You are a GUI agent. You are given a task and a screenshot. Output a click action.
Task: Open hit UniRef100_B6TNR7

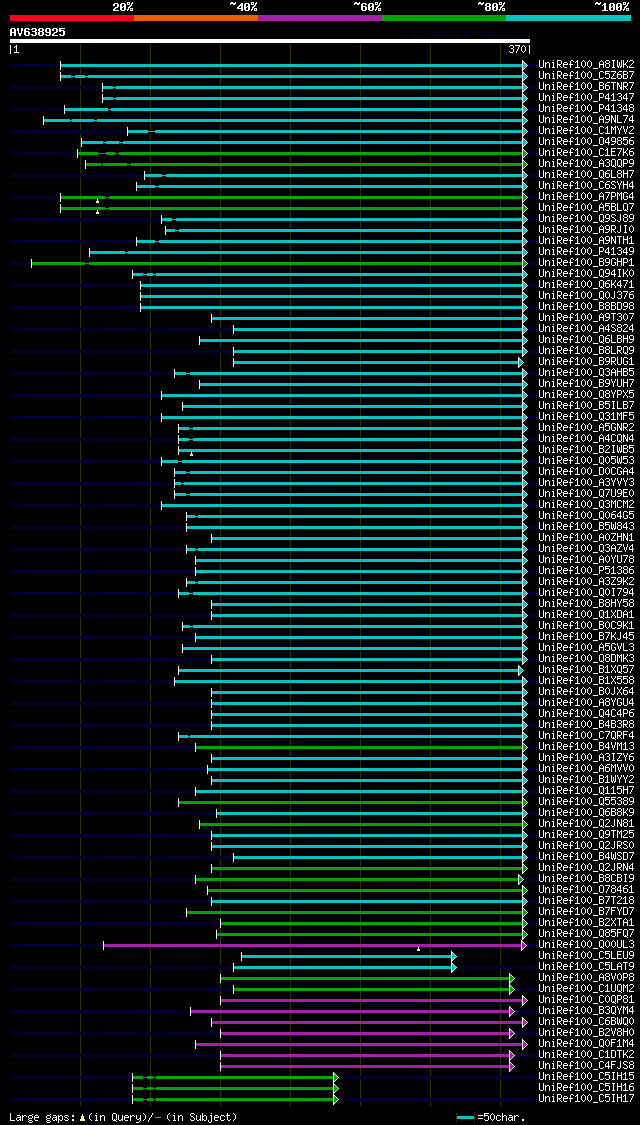(x=586, y=87)
